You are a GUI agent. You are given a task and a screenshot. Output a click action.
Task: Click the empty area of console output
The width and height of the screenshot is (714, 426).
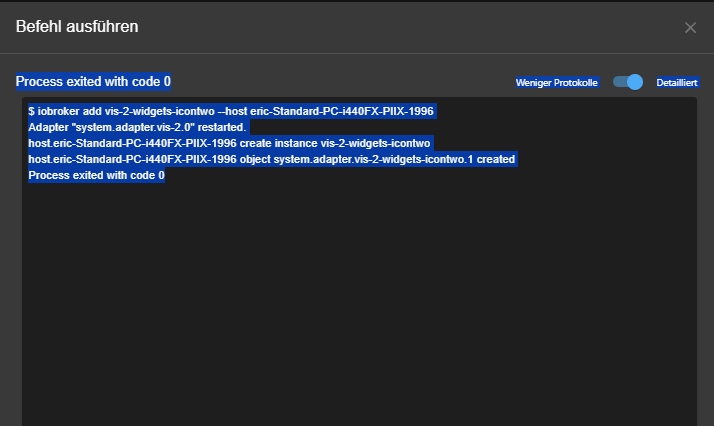tap(358, 300)
